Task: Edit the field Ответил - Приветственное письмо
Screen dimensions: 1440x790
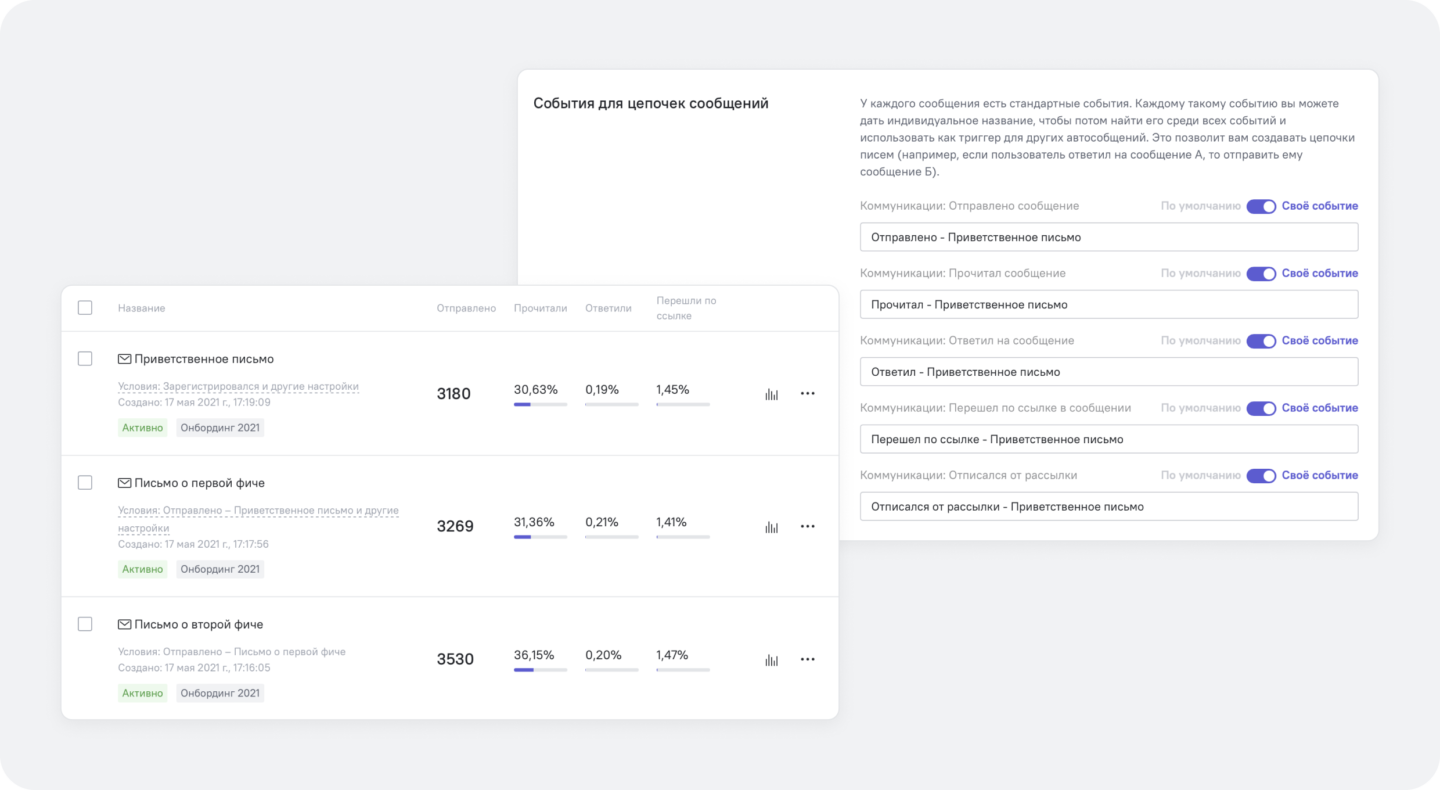Action: tap(1109, 371)
